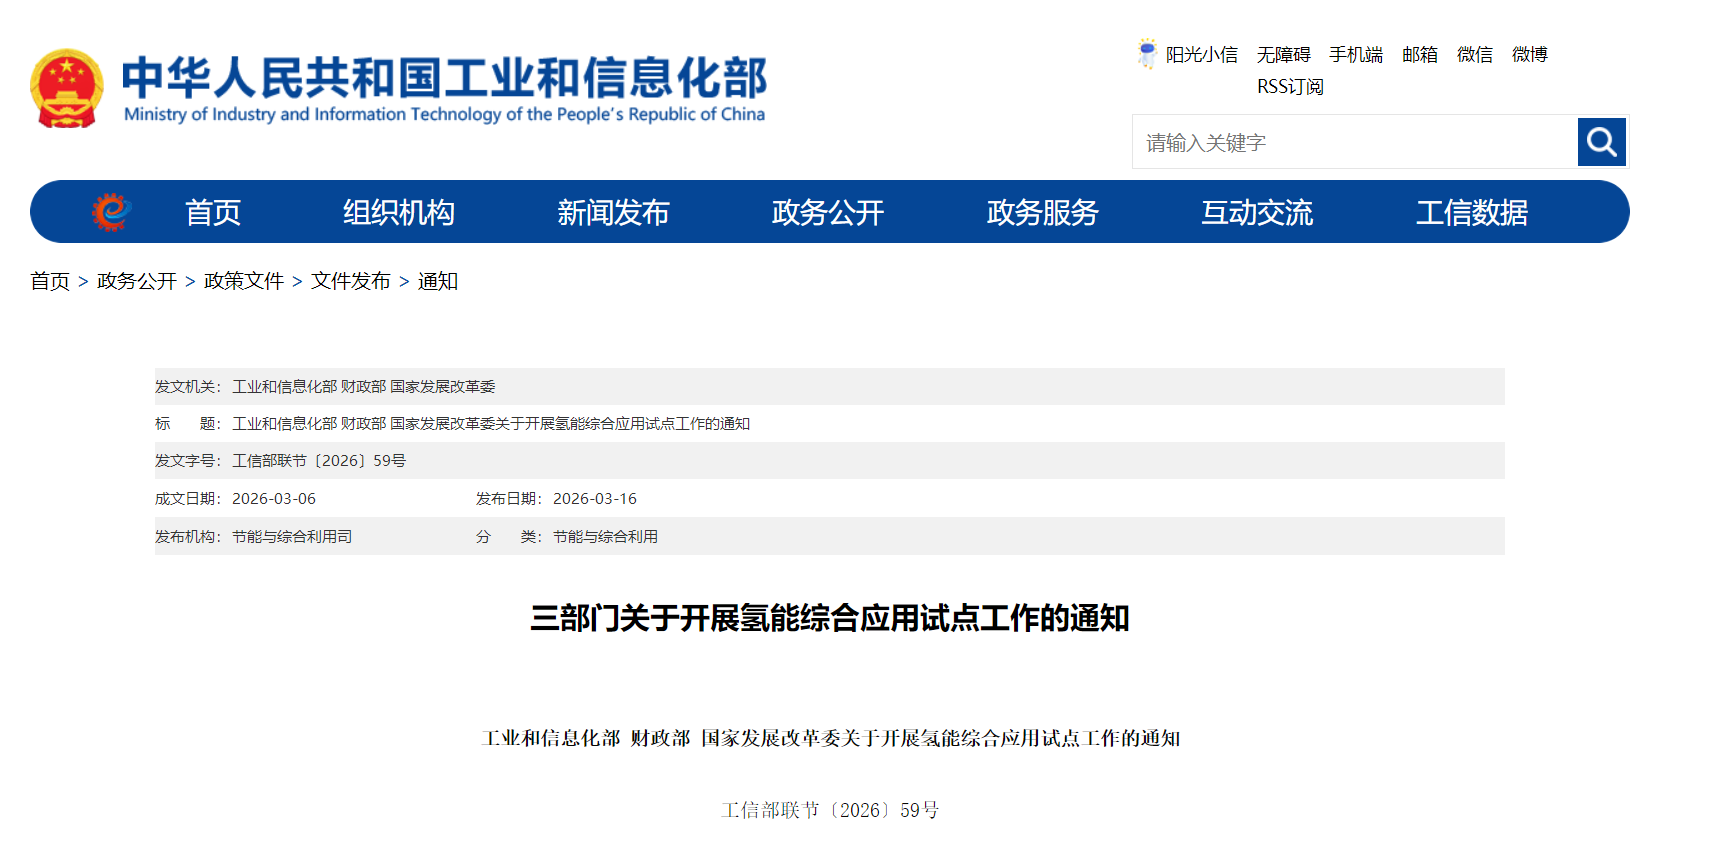Screen dimensions: 1727x846
Task: Subscribe via the RSS订阅 link
Action: click(x=1290, y=87)
